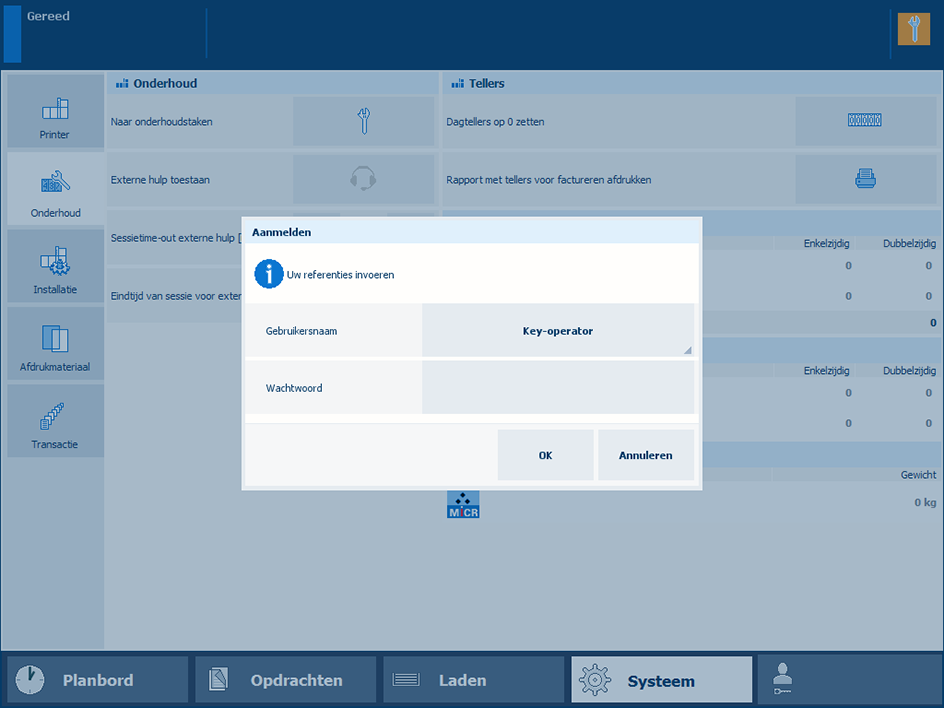
Task: Open the Printer section in sidebar
Action: pos(55,112)
